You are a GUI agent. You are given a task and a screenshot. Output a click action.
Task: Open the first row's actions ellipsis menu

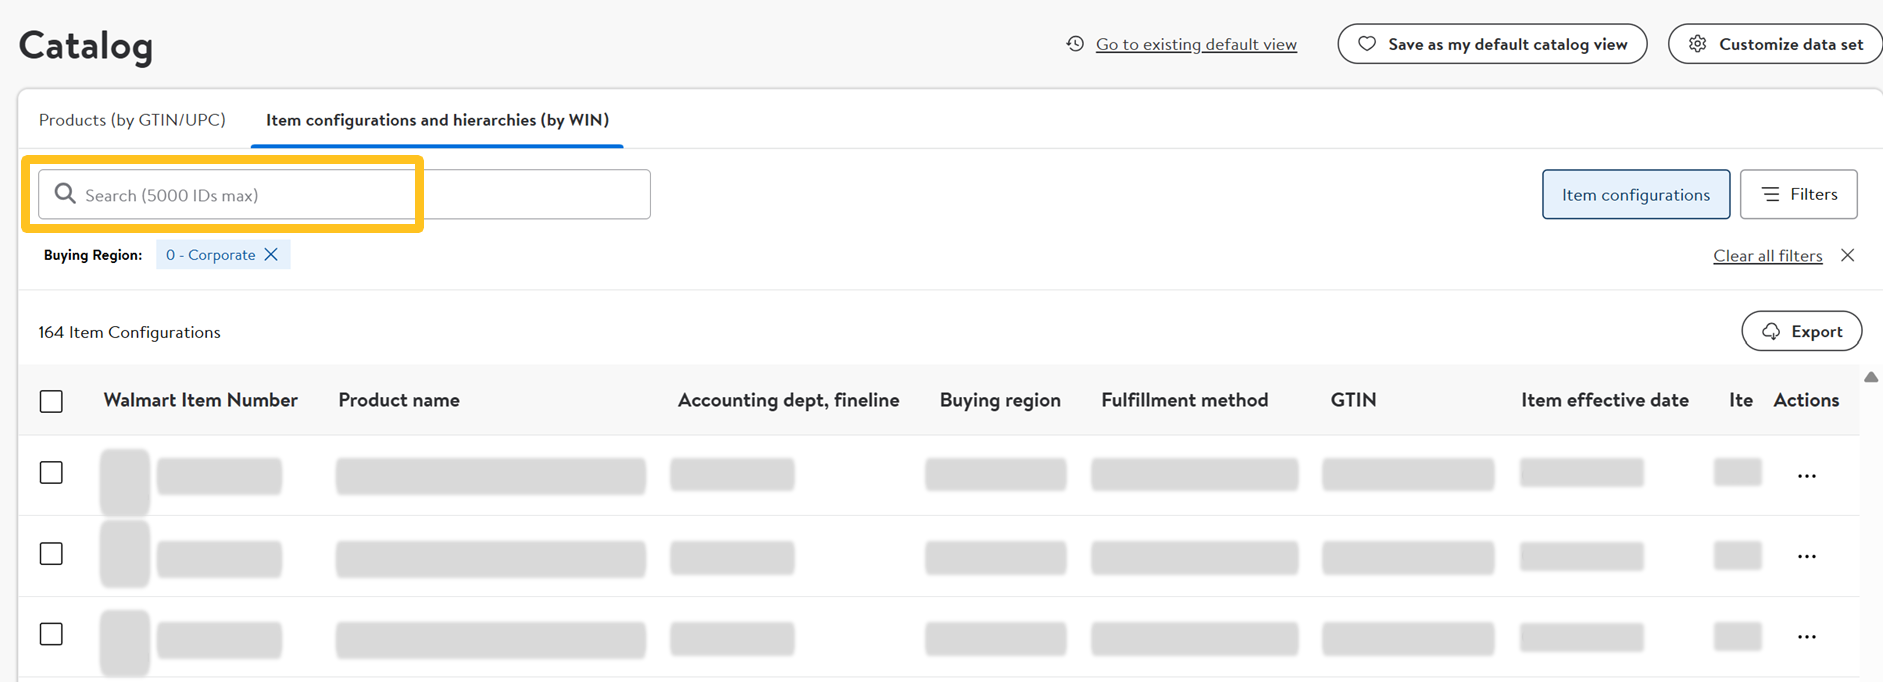pos(1806,476)
